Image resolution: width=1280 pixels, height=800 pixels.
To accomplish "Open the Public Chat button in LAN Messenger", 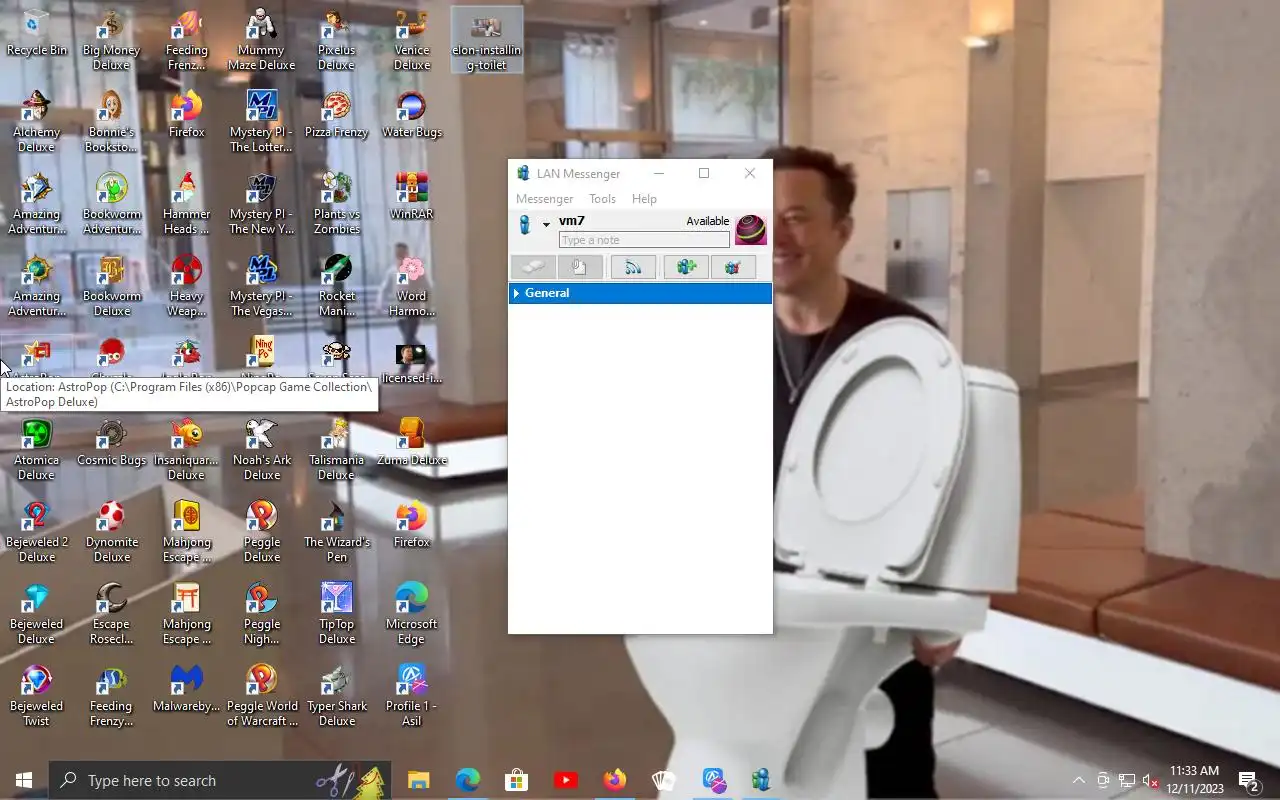I will (733, 267).
